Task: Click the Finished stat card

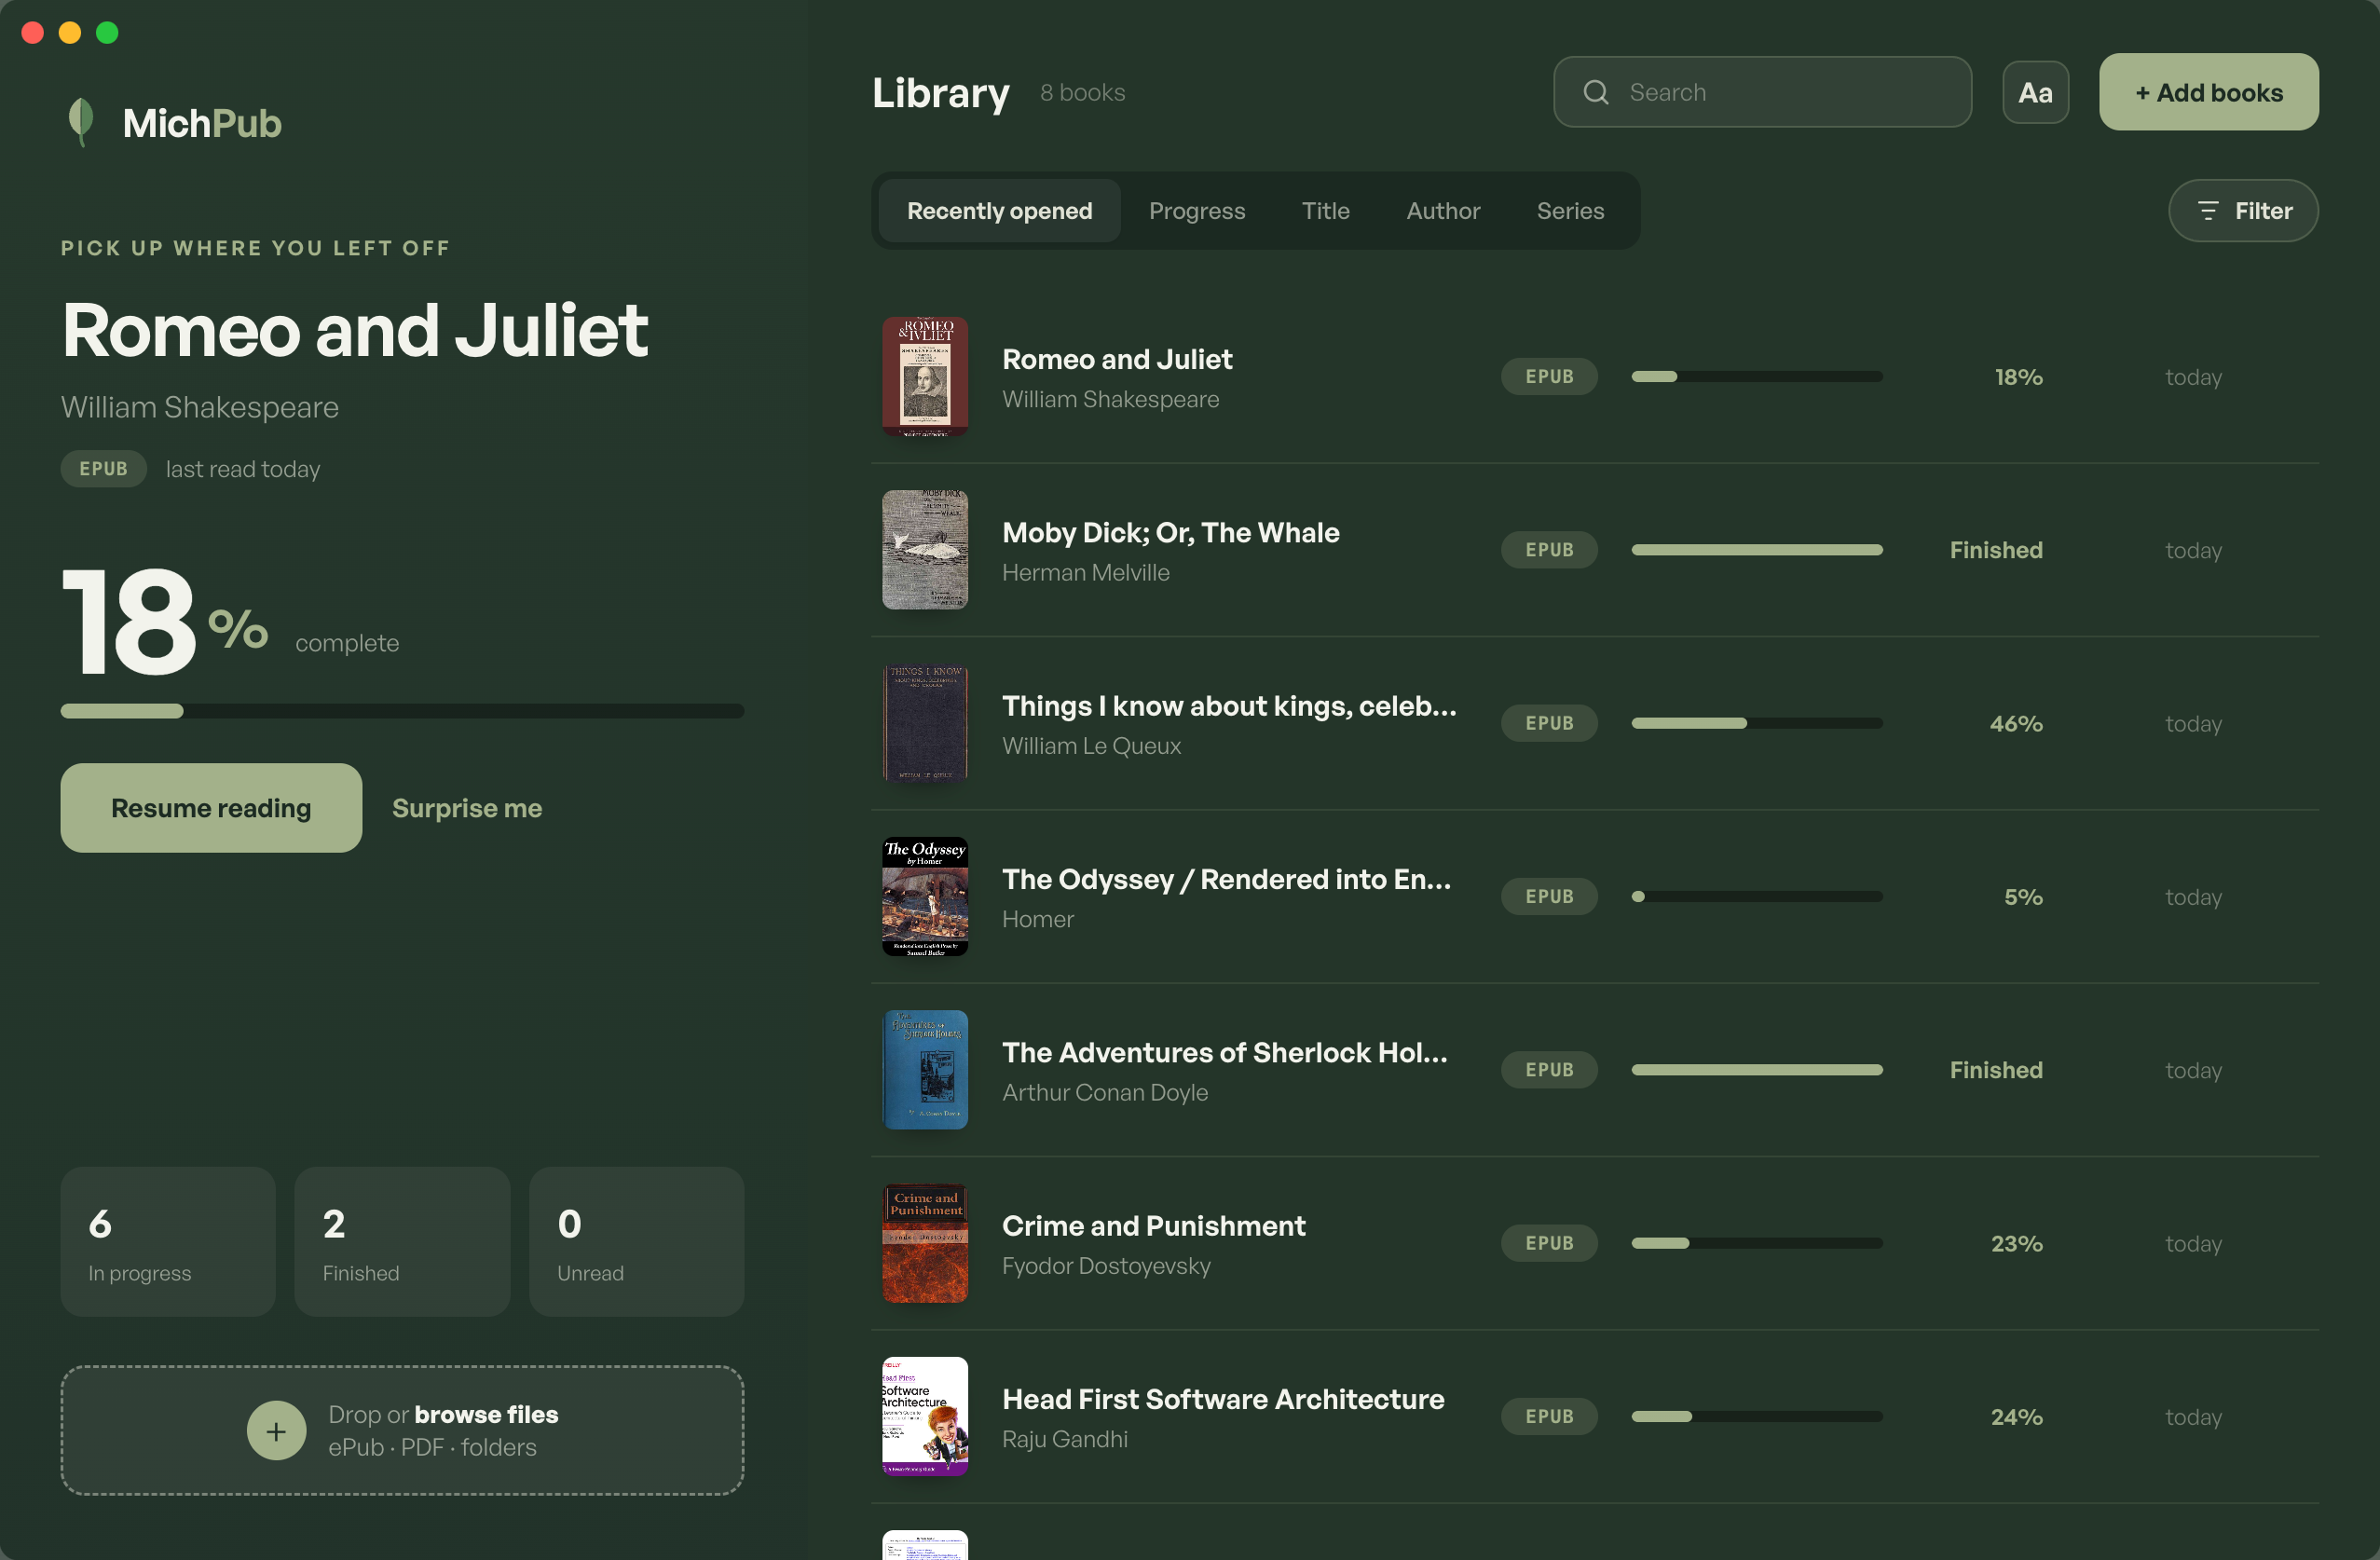Action: coord(402,1242)
